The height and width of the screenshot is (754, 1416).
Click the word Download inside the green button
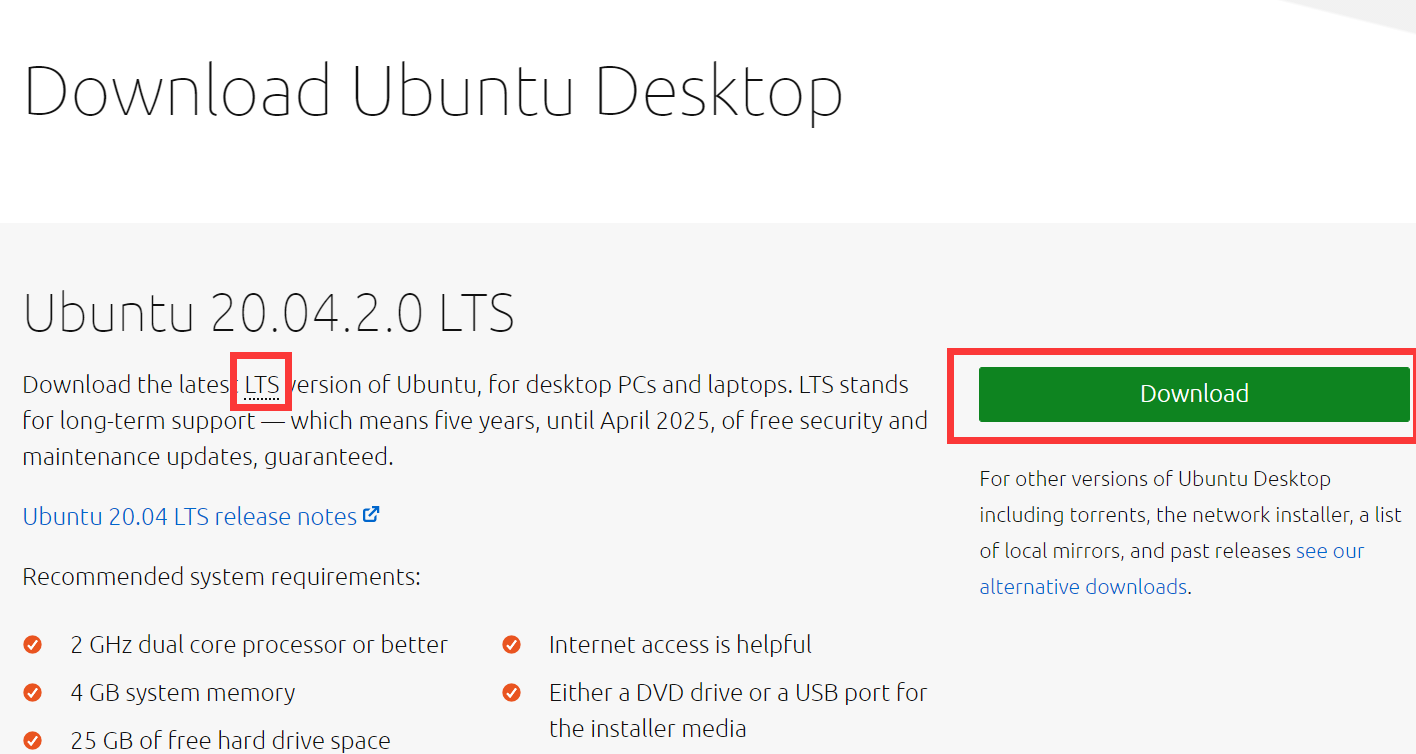tap(1193, 393)
